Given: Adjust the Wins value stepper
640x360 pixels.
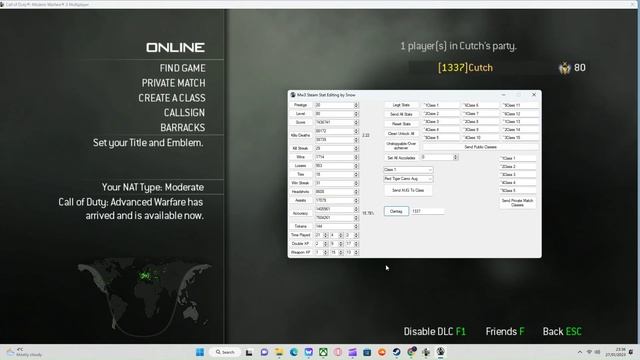Looking at the screenshot, I should point(356,157).
